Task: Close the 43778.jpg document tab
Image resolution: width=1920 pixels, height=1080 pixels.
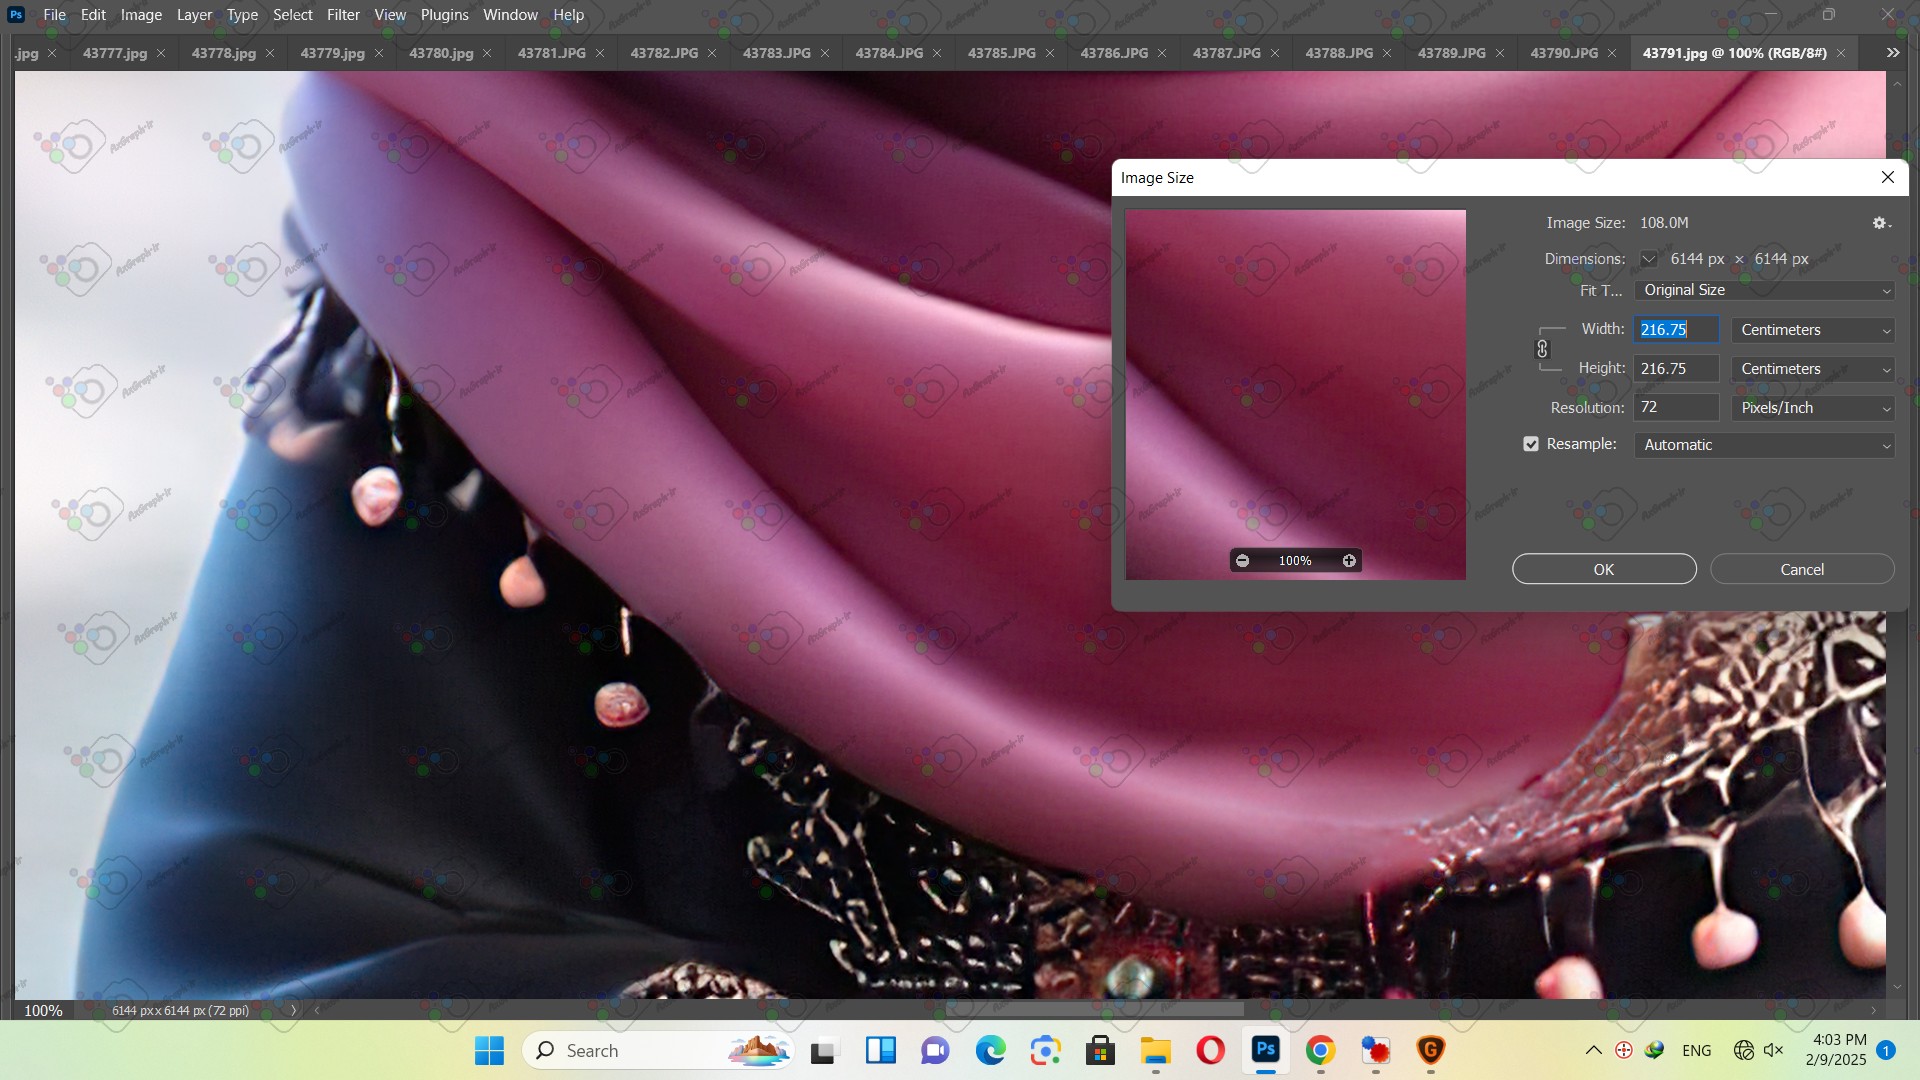Action: click(270, 53)
